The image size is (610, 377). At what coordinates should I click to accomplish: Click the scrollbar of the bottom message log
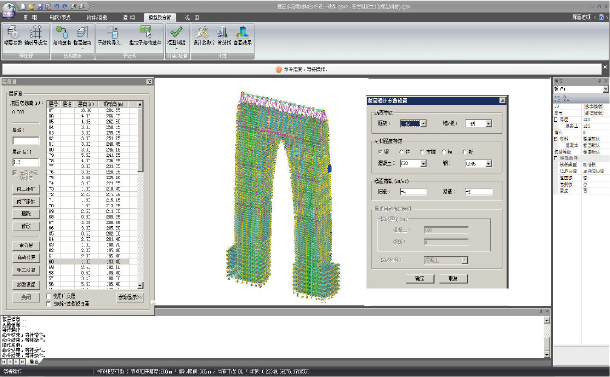547,337
